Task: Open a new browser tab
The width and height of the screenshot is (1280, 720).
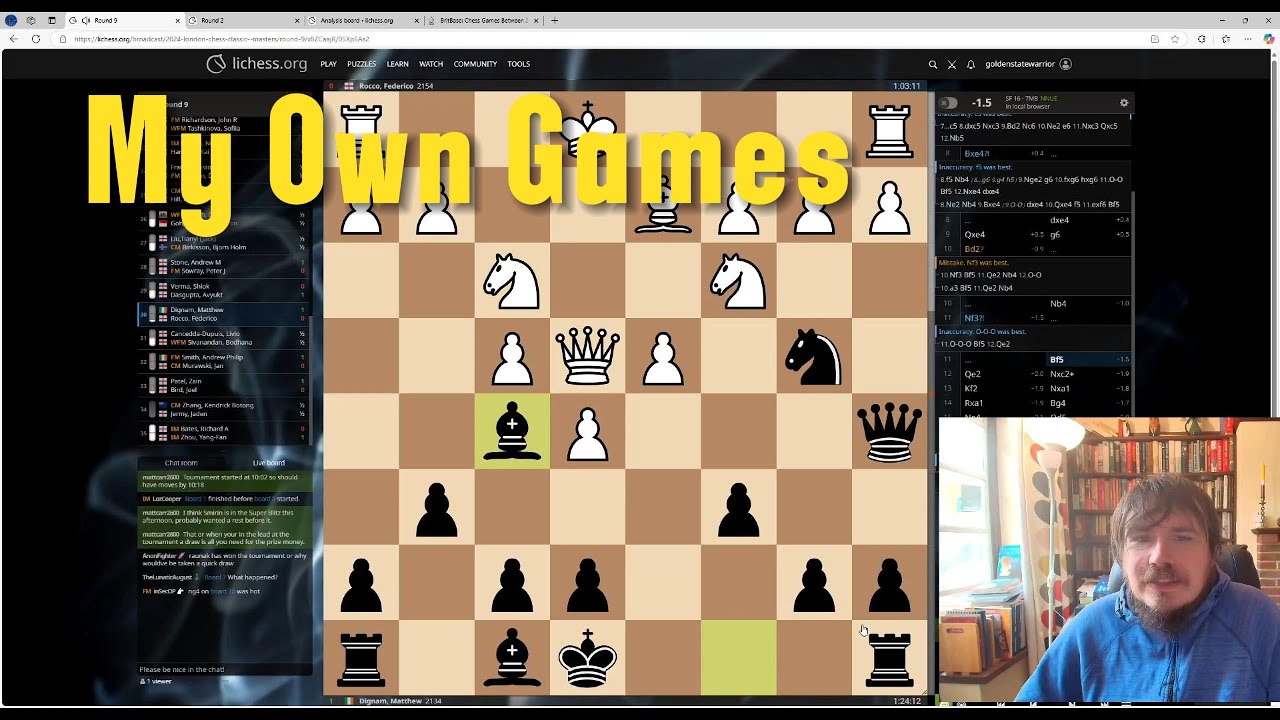Action: (x=554, y=20)
